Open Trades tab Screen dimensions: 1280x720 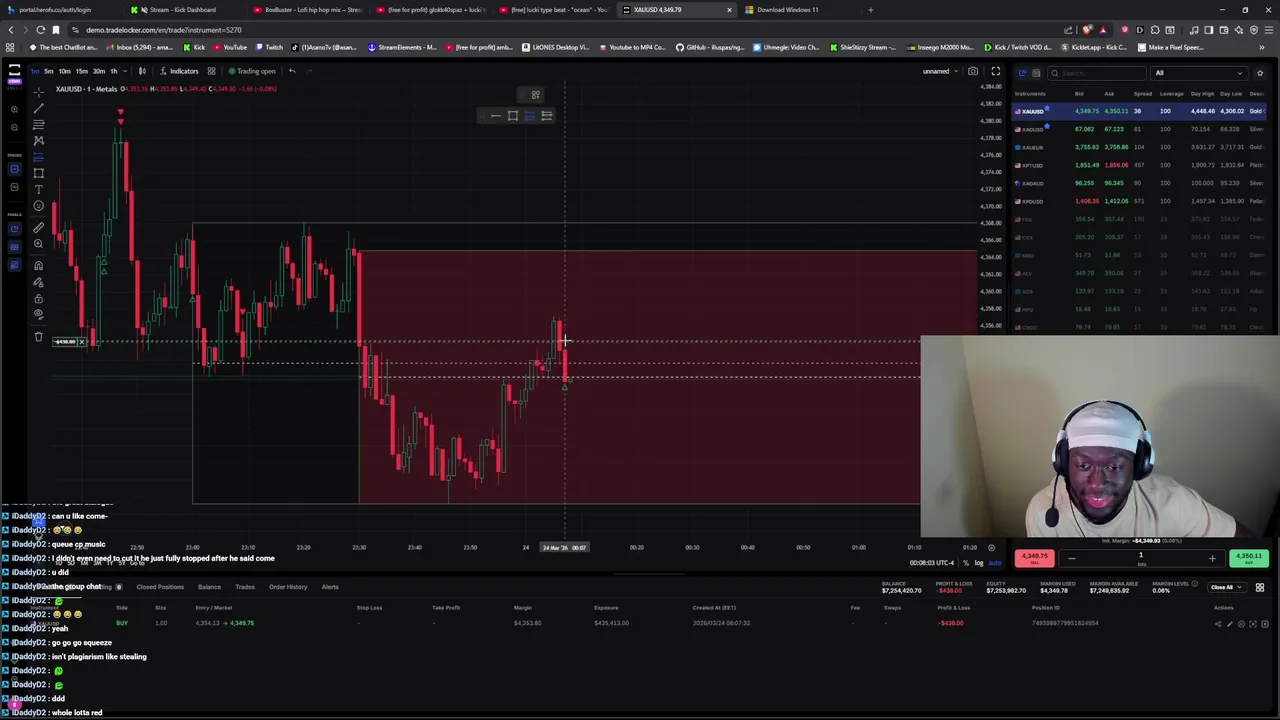[x=244, y=587]
